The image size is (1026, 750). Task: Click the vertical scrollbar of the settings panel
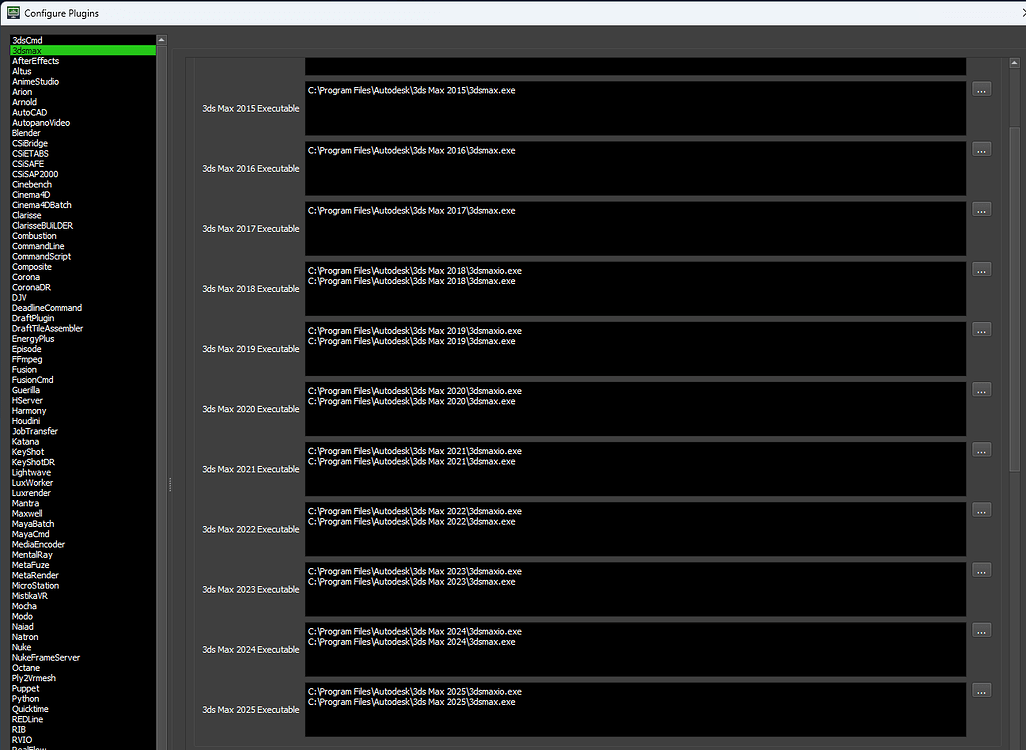(x=1016, y=400)
